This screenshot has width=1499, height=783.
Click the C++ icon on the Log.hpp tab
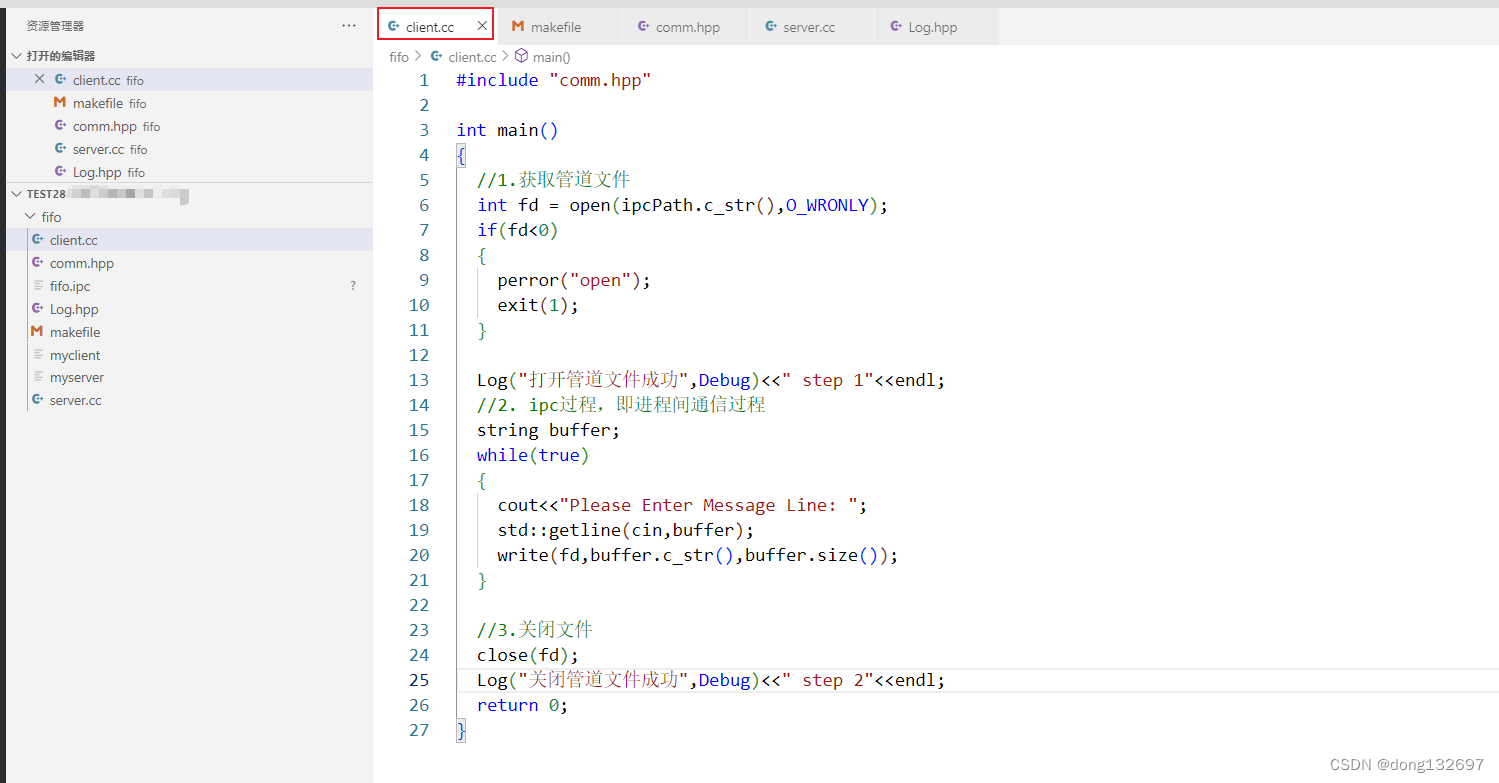(x=896, y=26)
